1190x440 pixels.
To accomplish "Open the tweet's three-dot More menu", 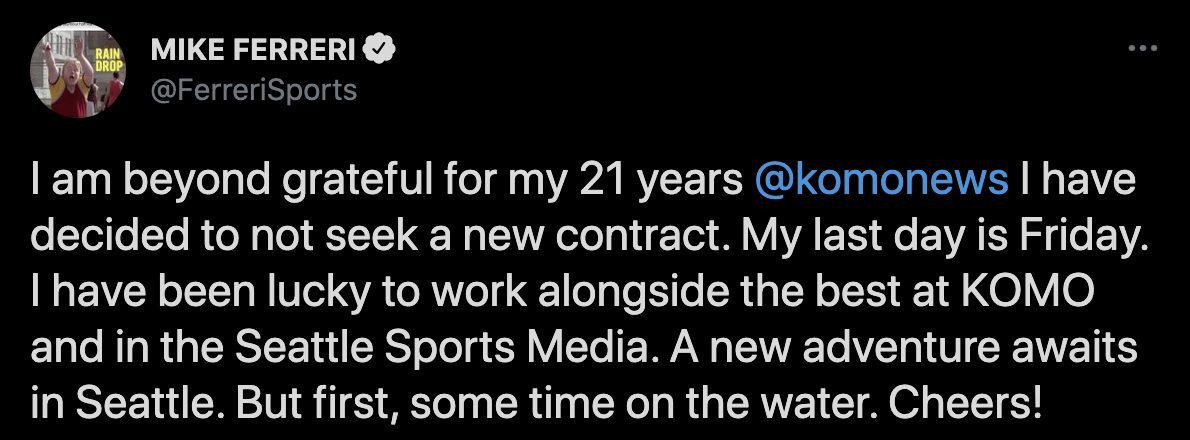I will click(1142, 49).
